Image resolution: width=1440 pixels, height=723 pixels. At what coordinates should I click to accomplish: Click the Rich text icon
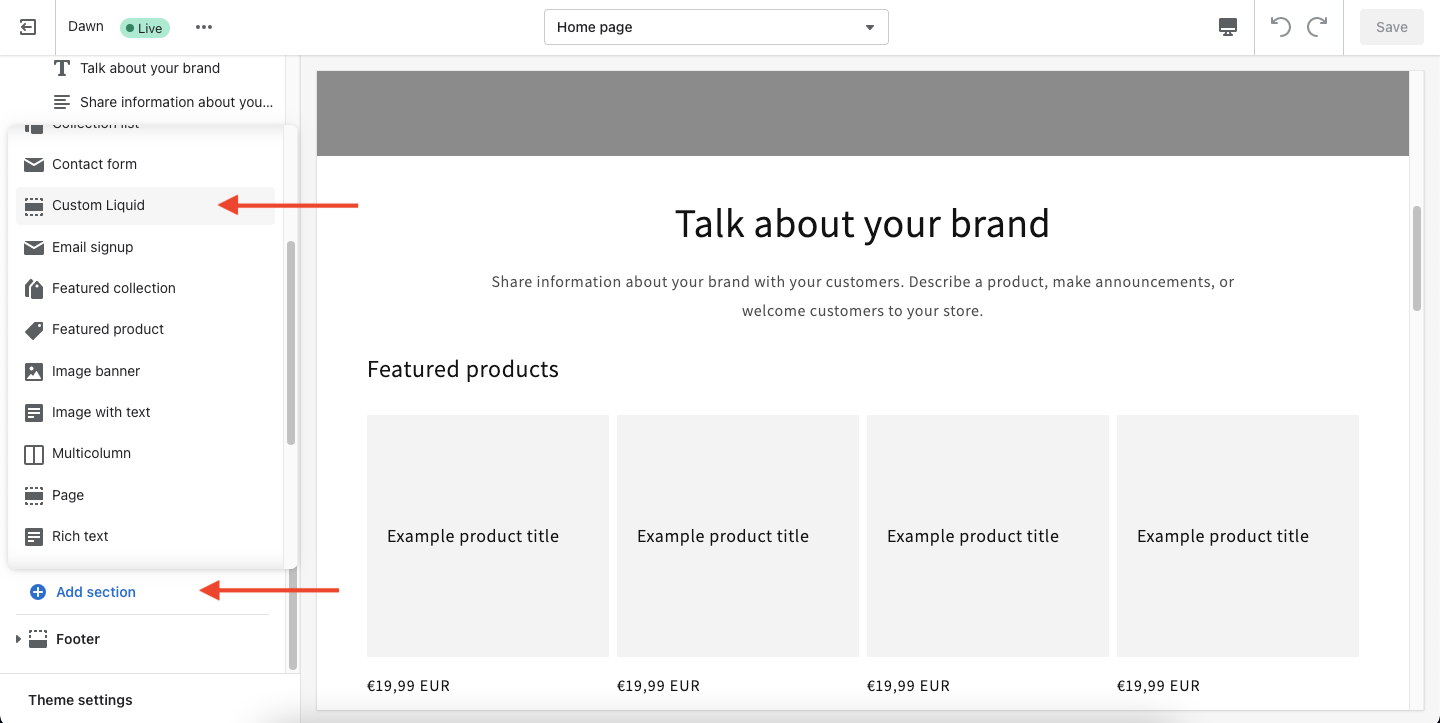(x=34, y=536)
